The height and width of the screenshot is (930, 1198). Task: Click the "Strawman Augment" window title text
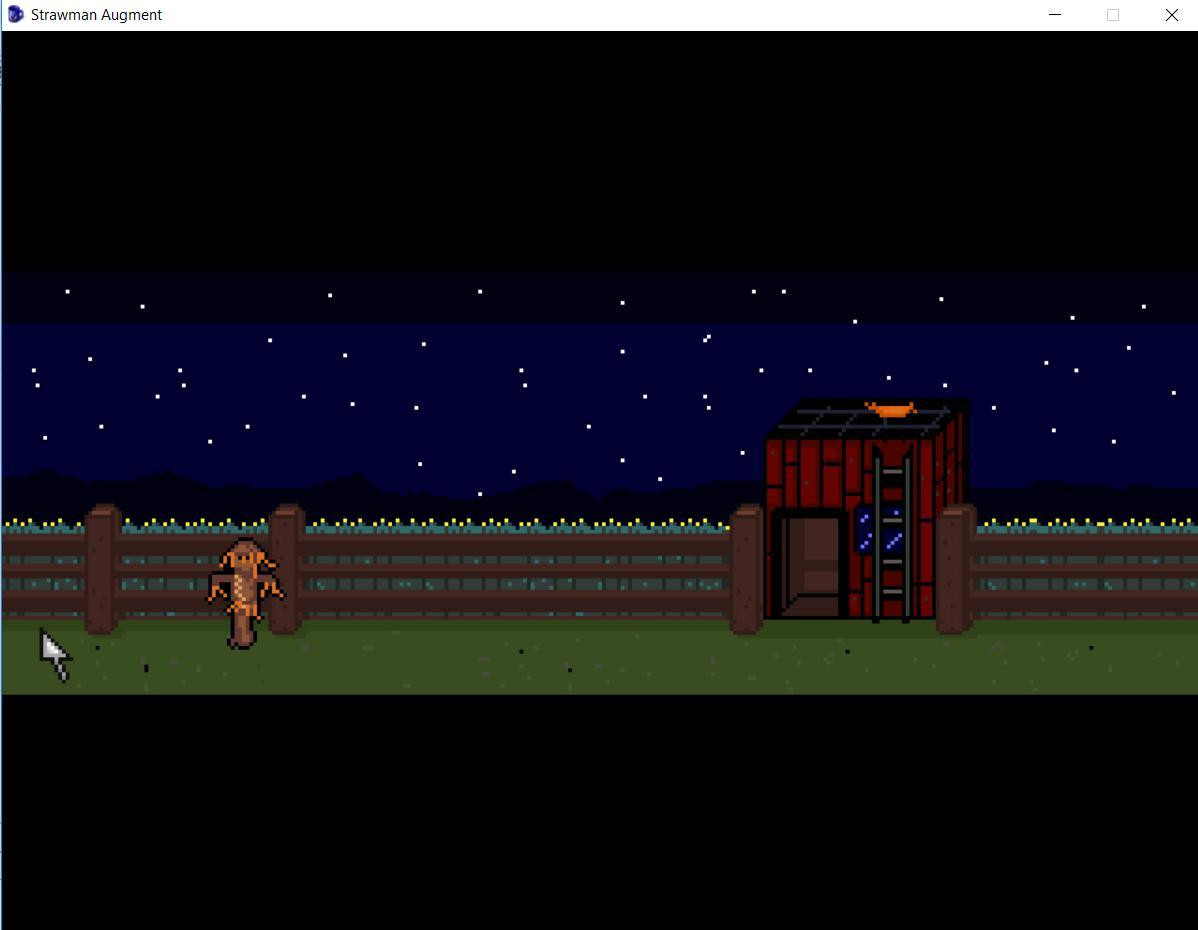pos(96,15)
